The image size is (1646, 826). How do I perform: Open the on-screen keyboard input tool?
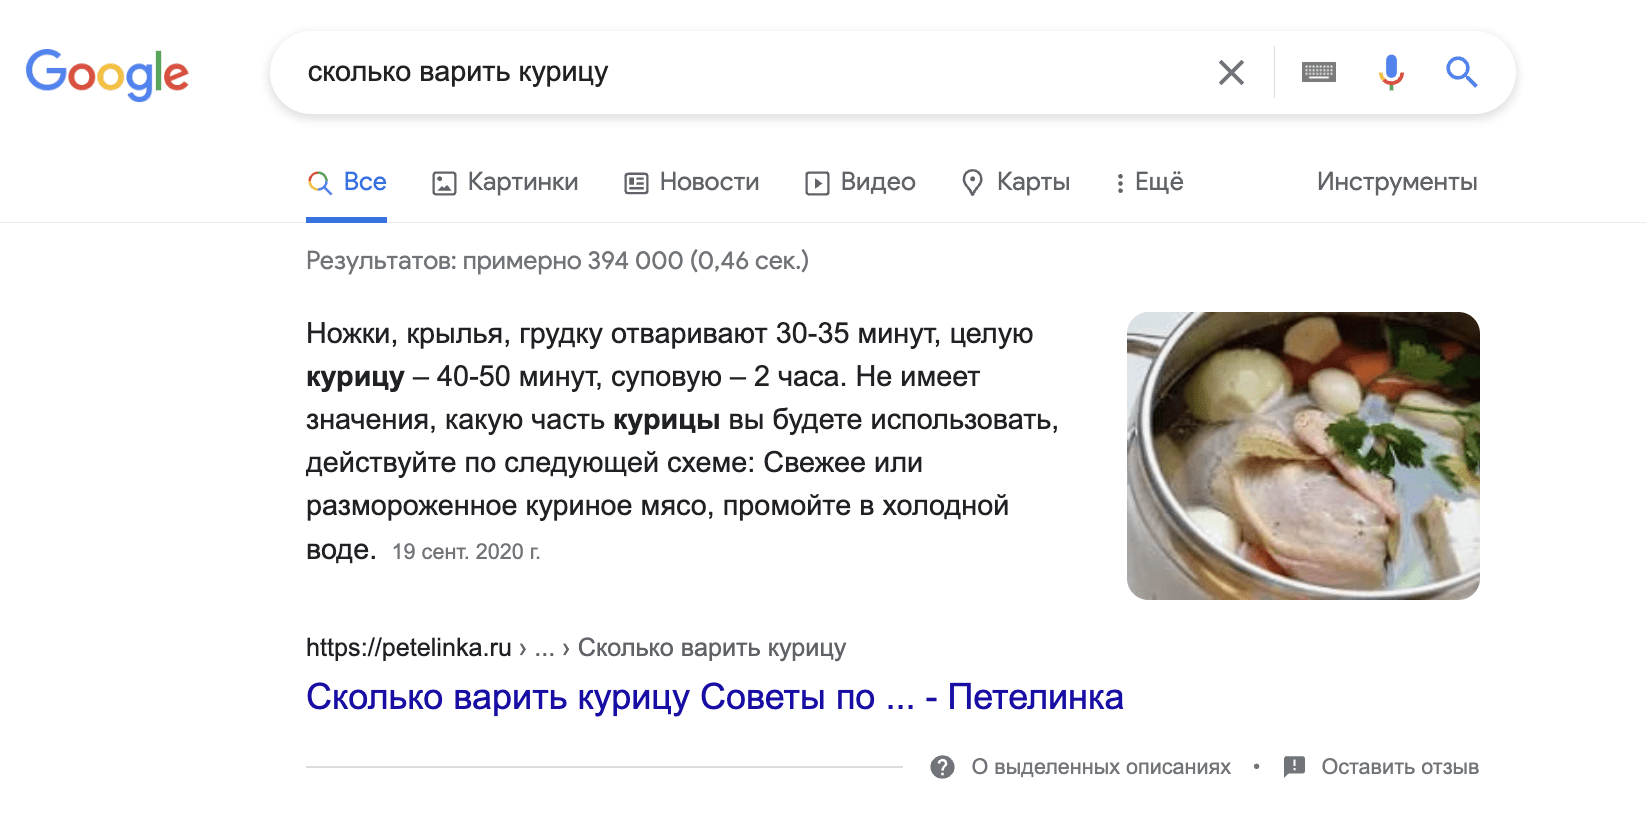point(1318,72)
